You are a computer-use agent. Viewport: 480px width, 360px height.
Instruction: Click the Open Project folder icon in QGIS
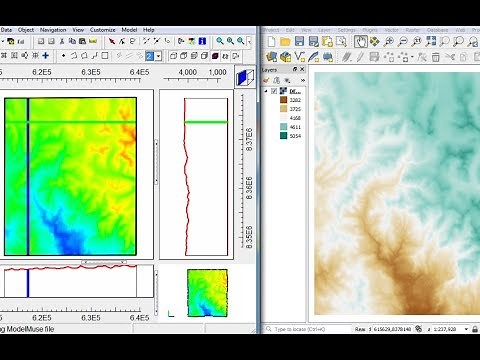pyautogui.click(x=285, y=42)
